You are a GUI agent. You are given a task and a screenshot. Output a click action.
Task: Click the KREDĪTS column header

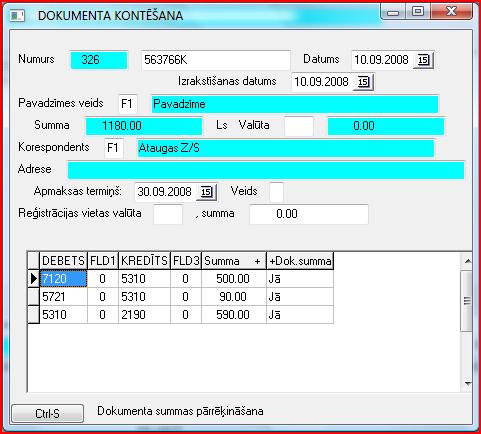(144, 261)
